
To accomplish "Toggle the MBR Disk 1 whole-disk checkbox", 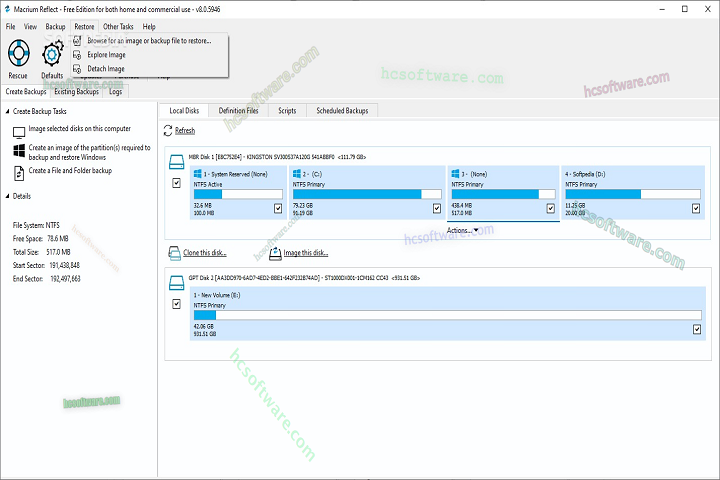I will tap(176, 183).
